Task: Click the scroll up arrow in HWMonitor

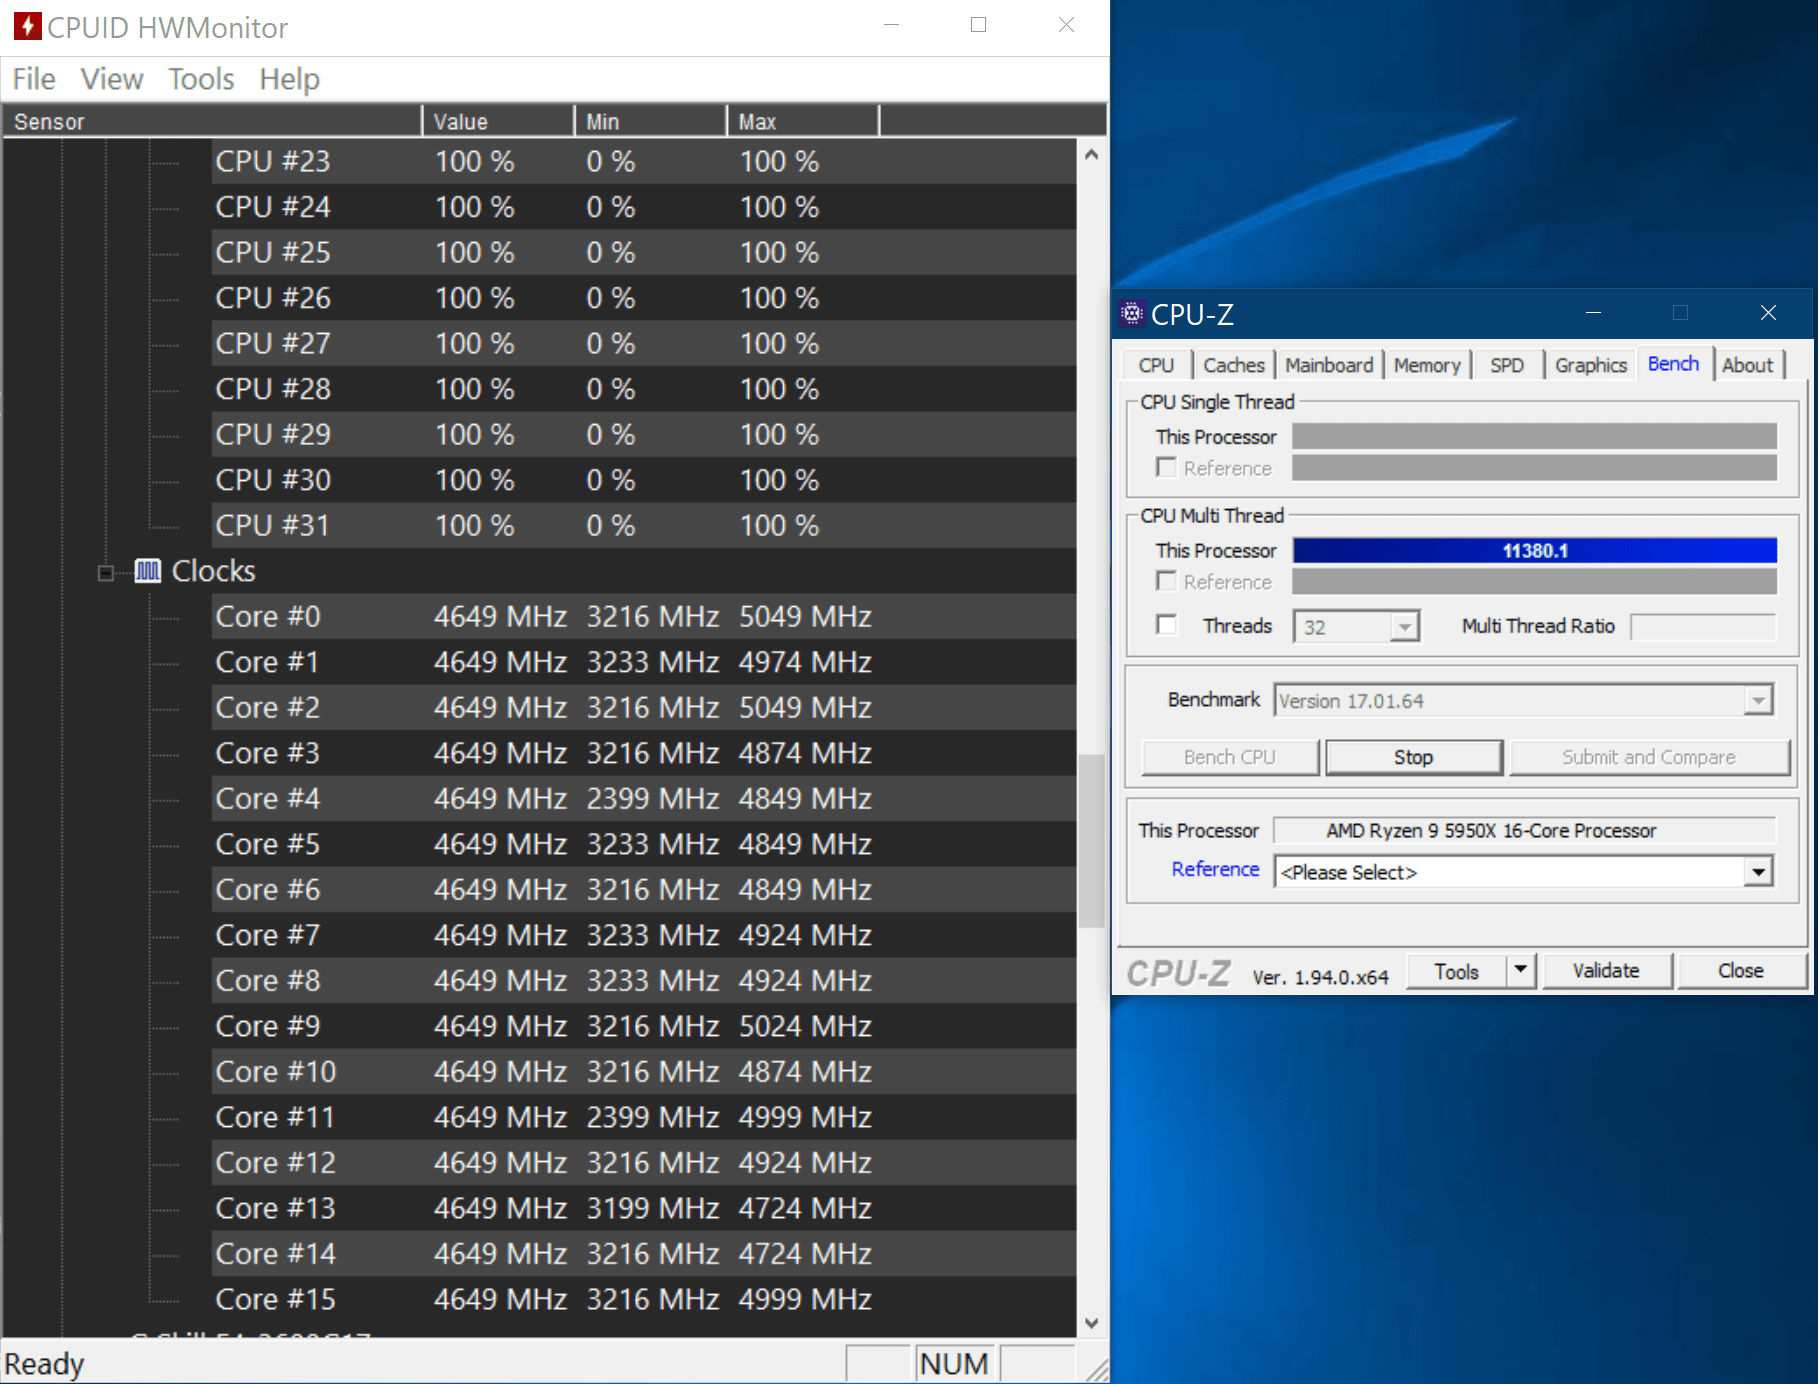Action: 1091,154
